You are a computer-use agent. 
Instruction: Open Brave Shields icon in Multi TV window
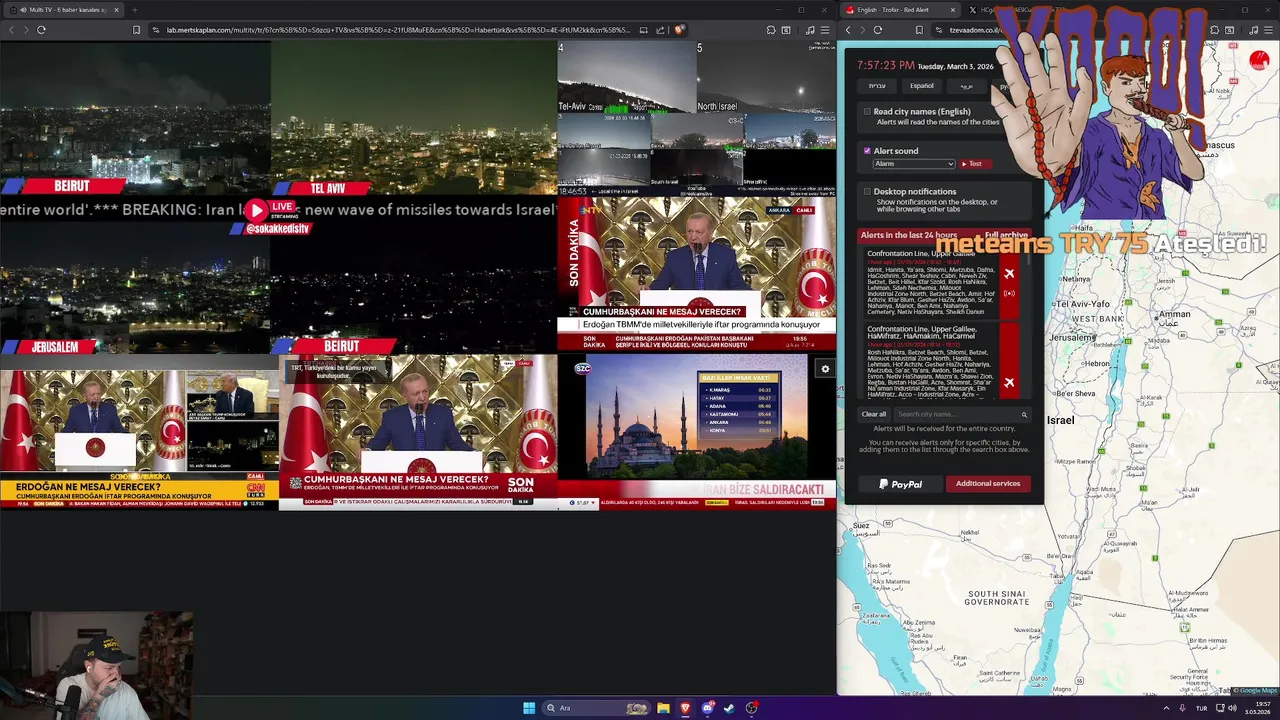[x=679, y=30]
